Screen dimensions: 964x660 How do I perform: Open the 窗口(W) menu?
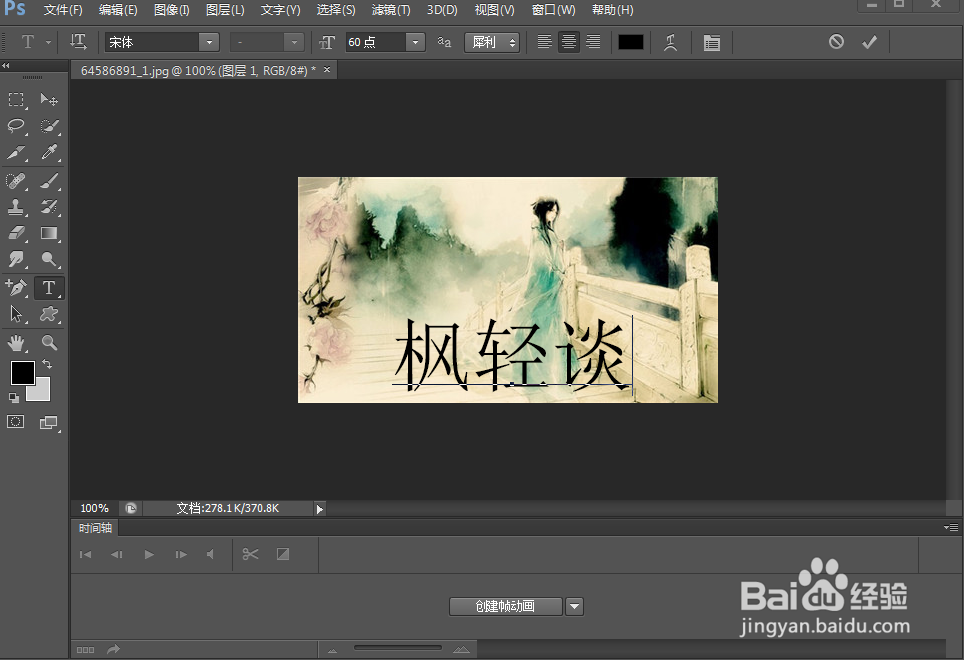553,10
